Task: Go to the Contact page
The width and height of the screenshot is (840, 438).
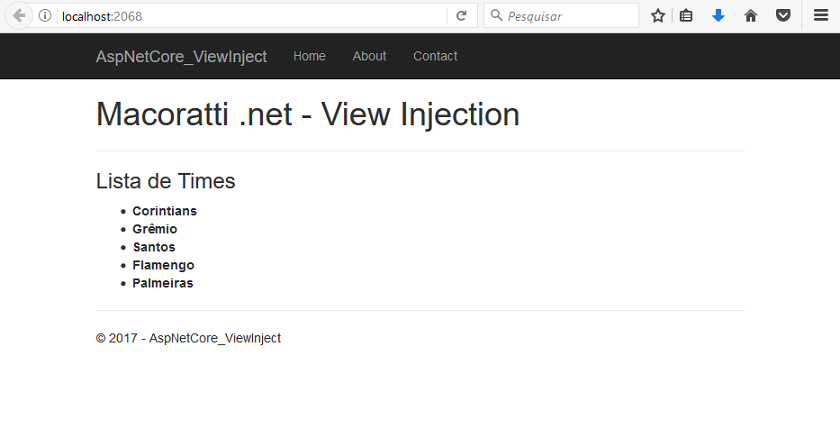Action: 435,56
